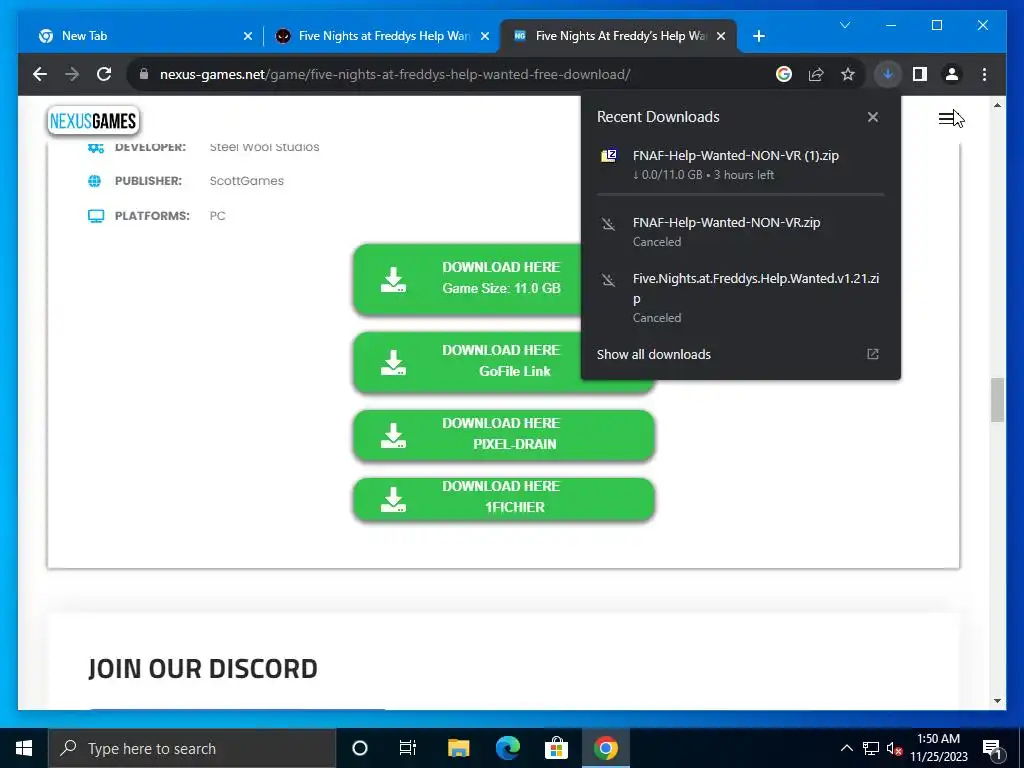Close the Five Nights at Freddys second tab
Viewport: 1024px width, 768px height.
[x=485, y=36]
